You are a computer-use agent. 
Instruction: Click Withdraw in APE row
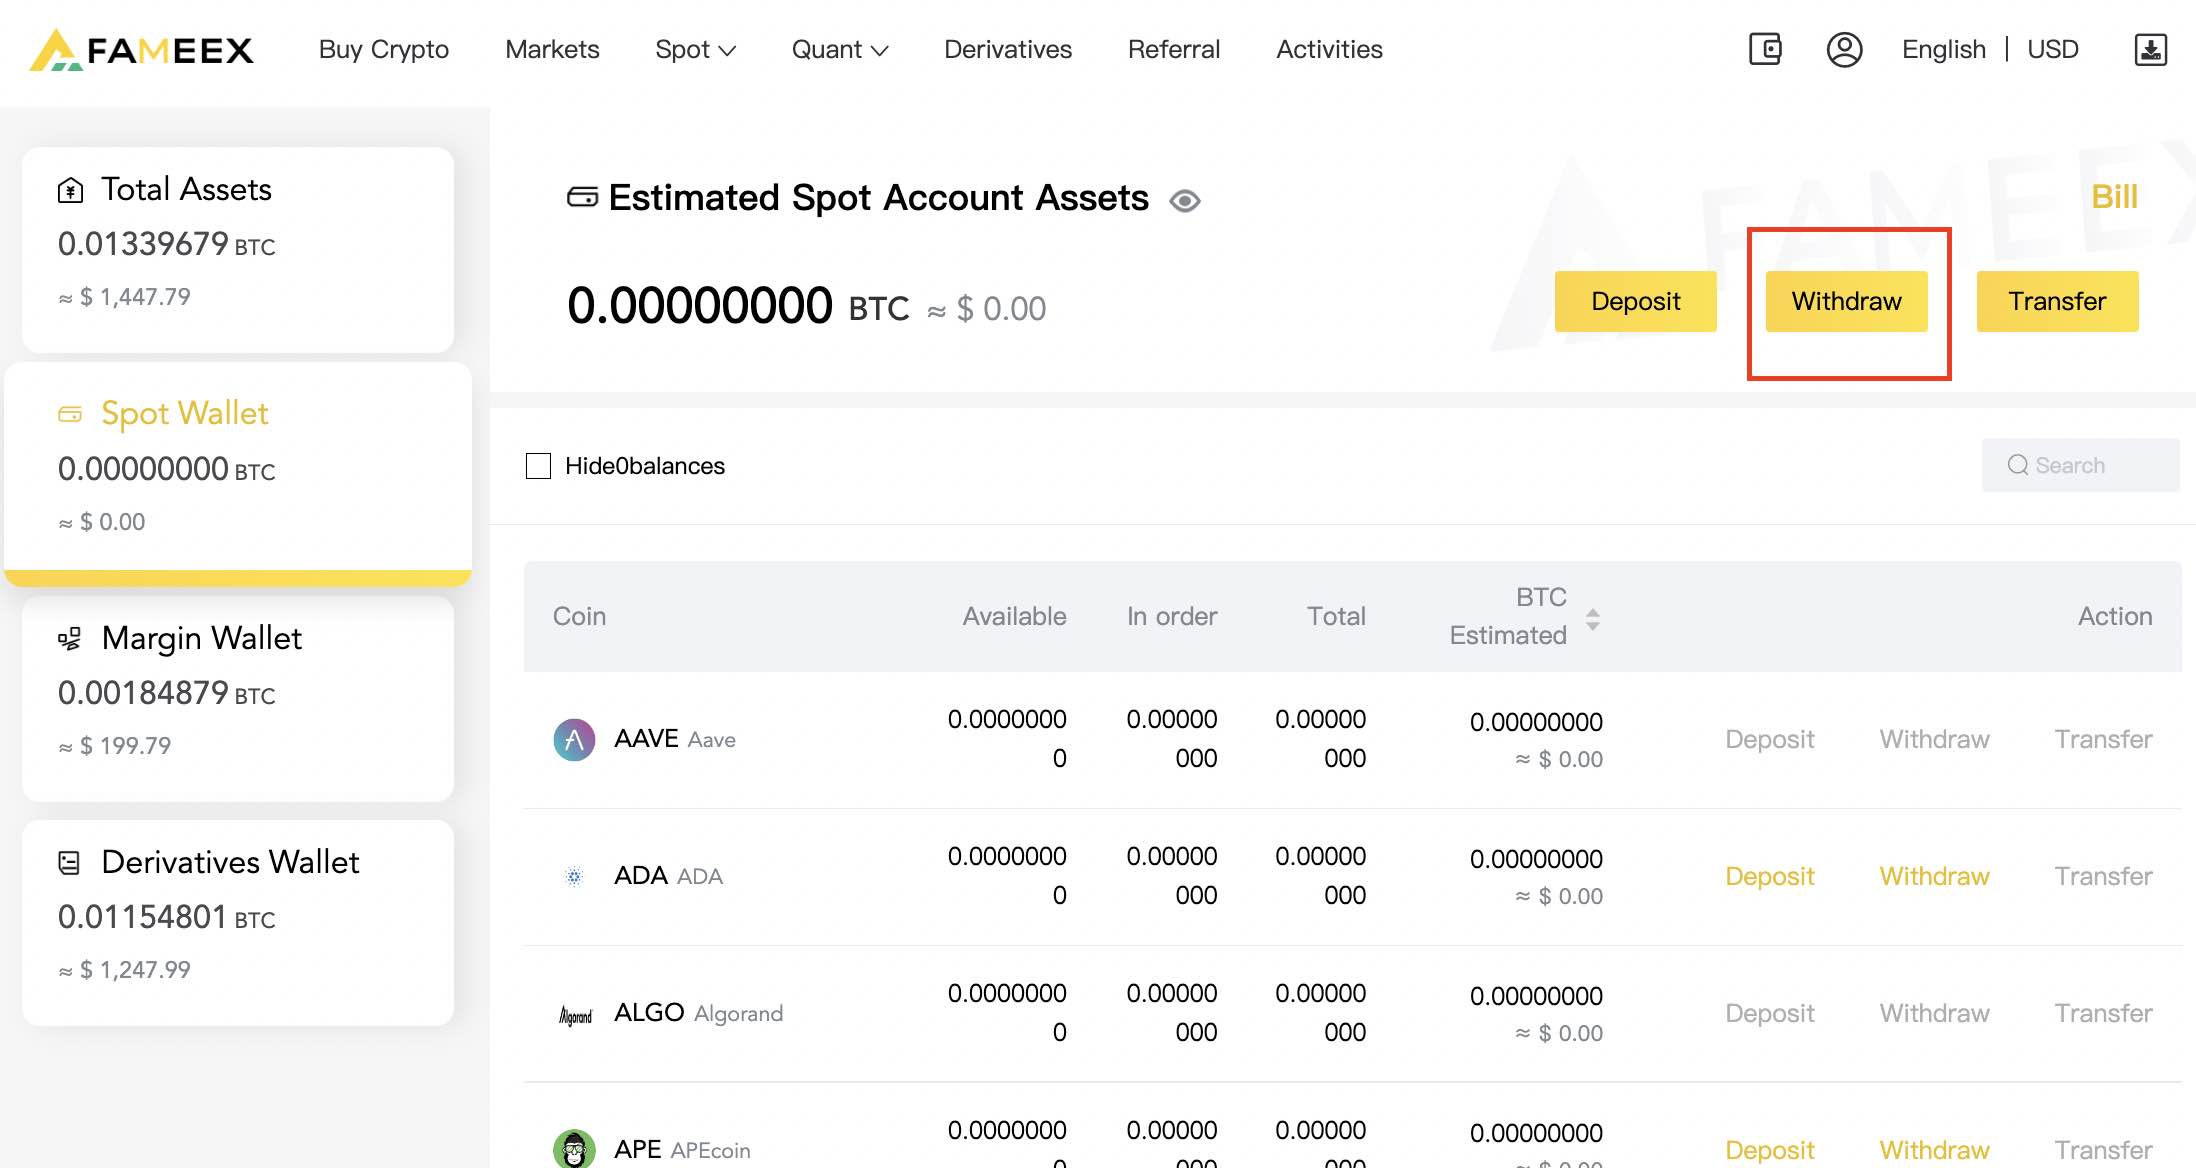[x=1934, y=1150]
